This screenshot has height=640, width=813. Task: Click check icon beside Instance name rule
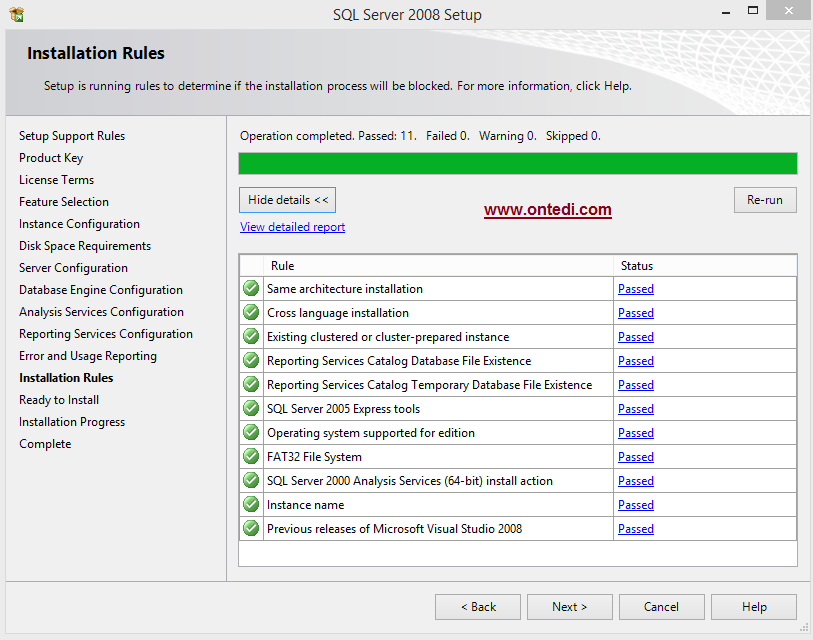[x=251, y=504]
